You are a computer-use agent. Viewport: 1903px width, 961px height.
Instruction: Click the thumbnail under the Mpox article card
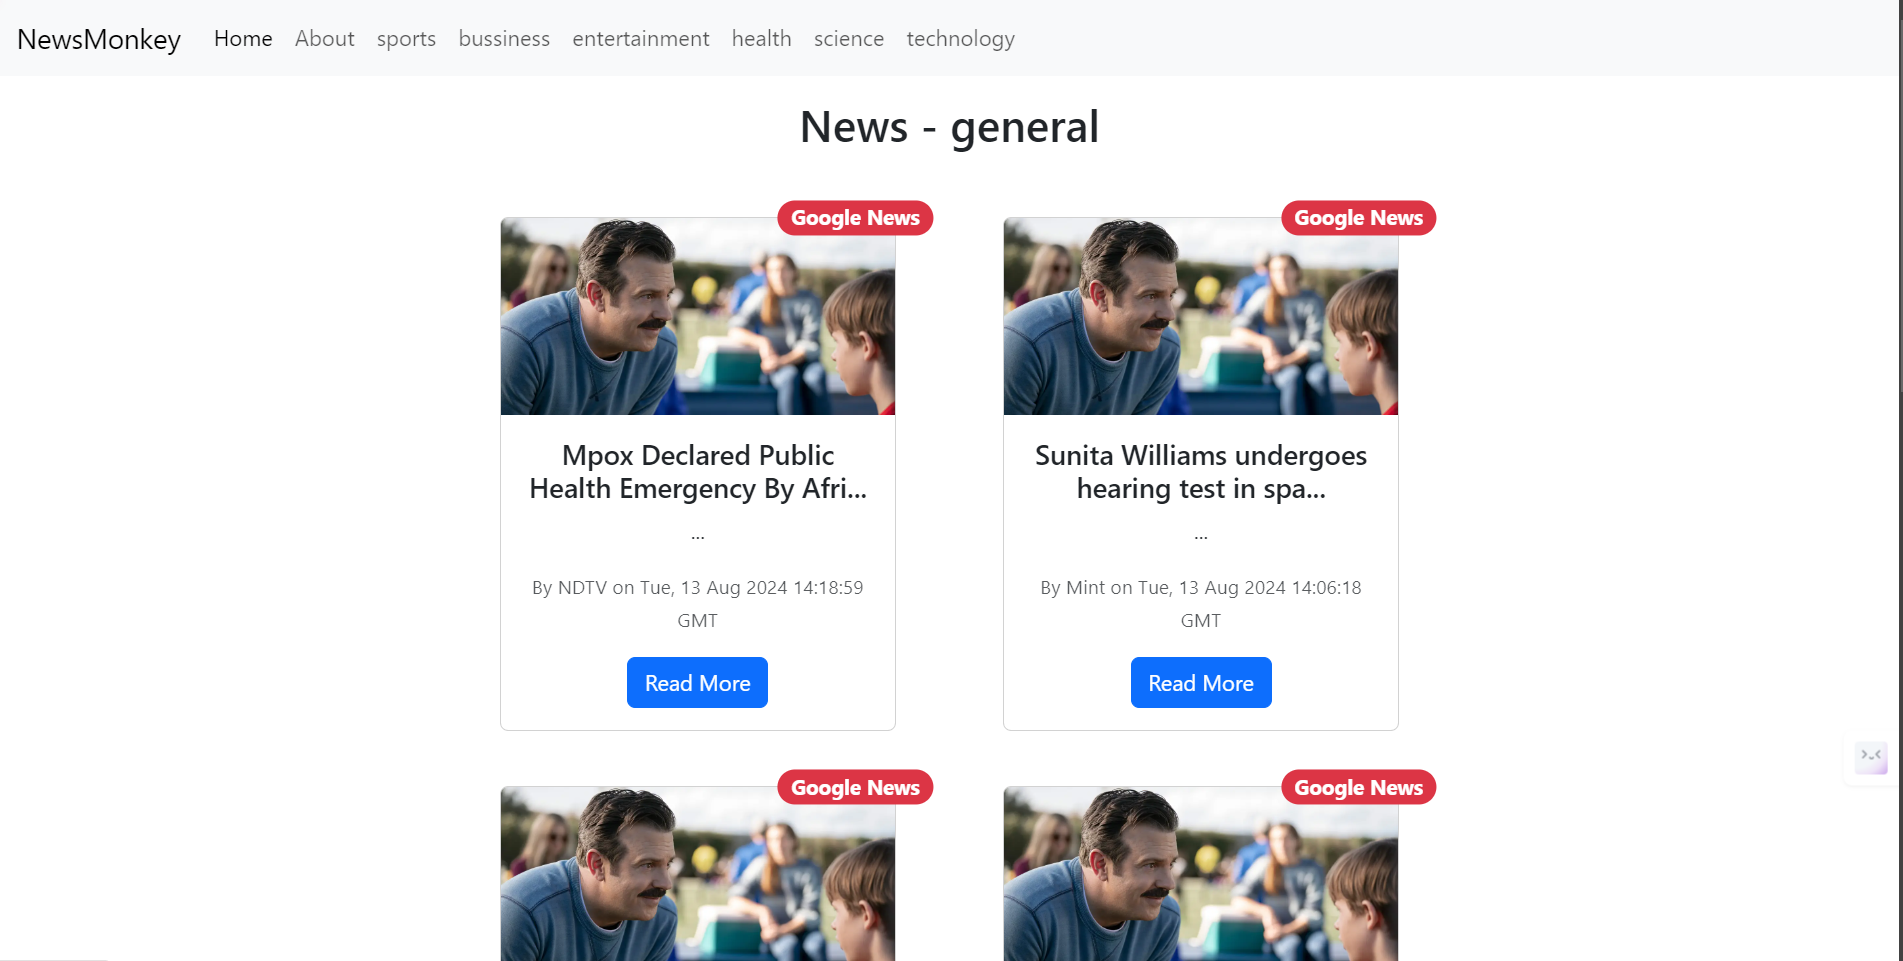point(698,874)
